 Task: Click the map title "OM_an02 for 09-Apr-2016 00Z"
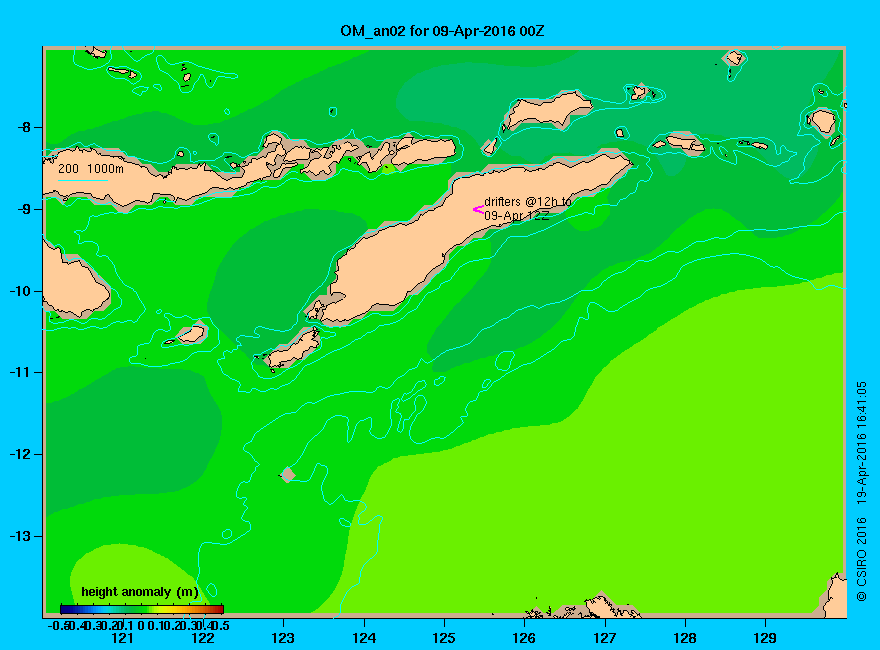[x=442, y=31]
